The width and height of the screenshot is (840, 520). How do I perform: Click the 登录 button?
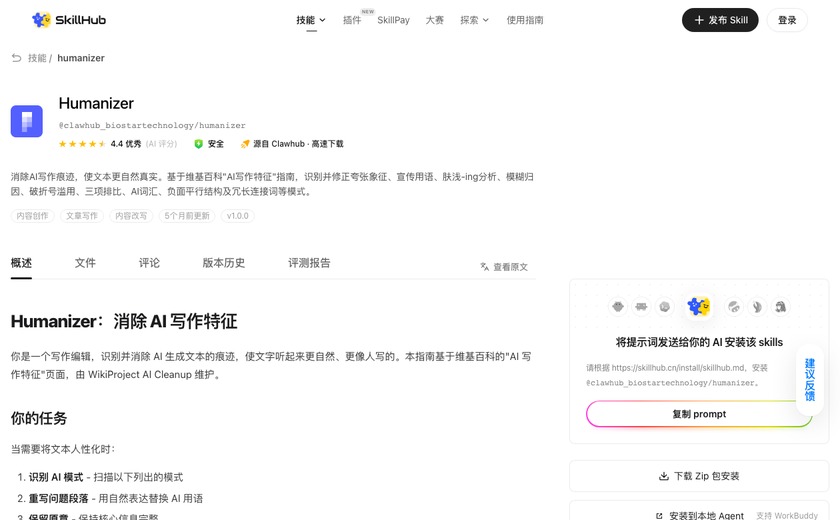click(787, 20)
